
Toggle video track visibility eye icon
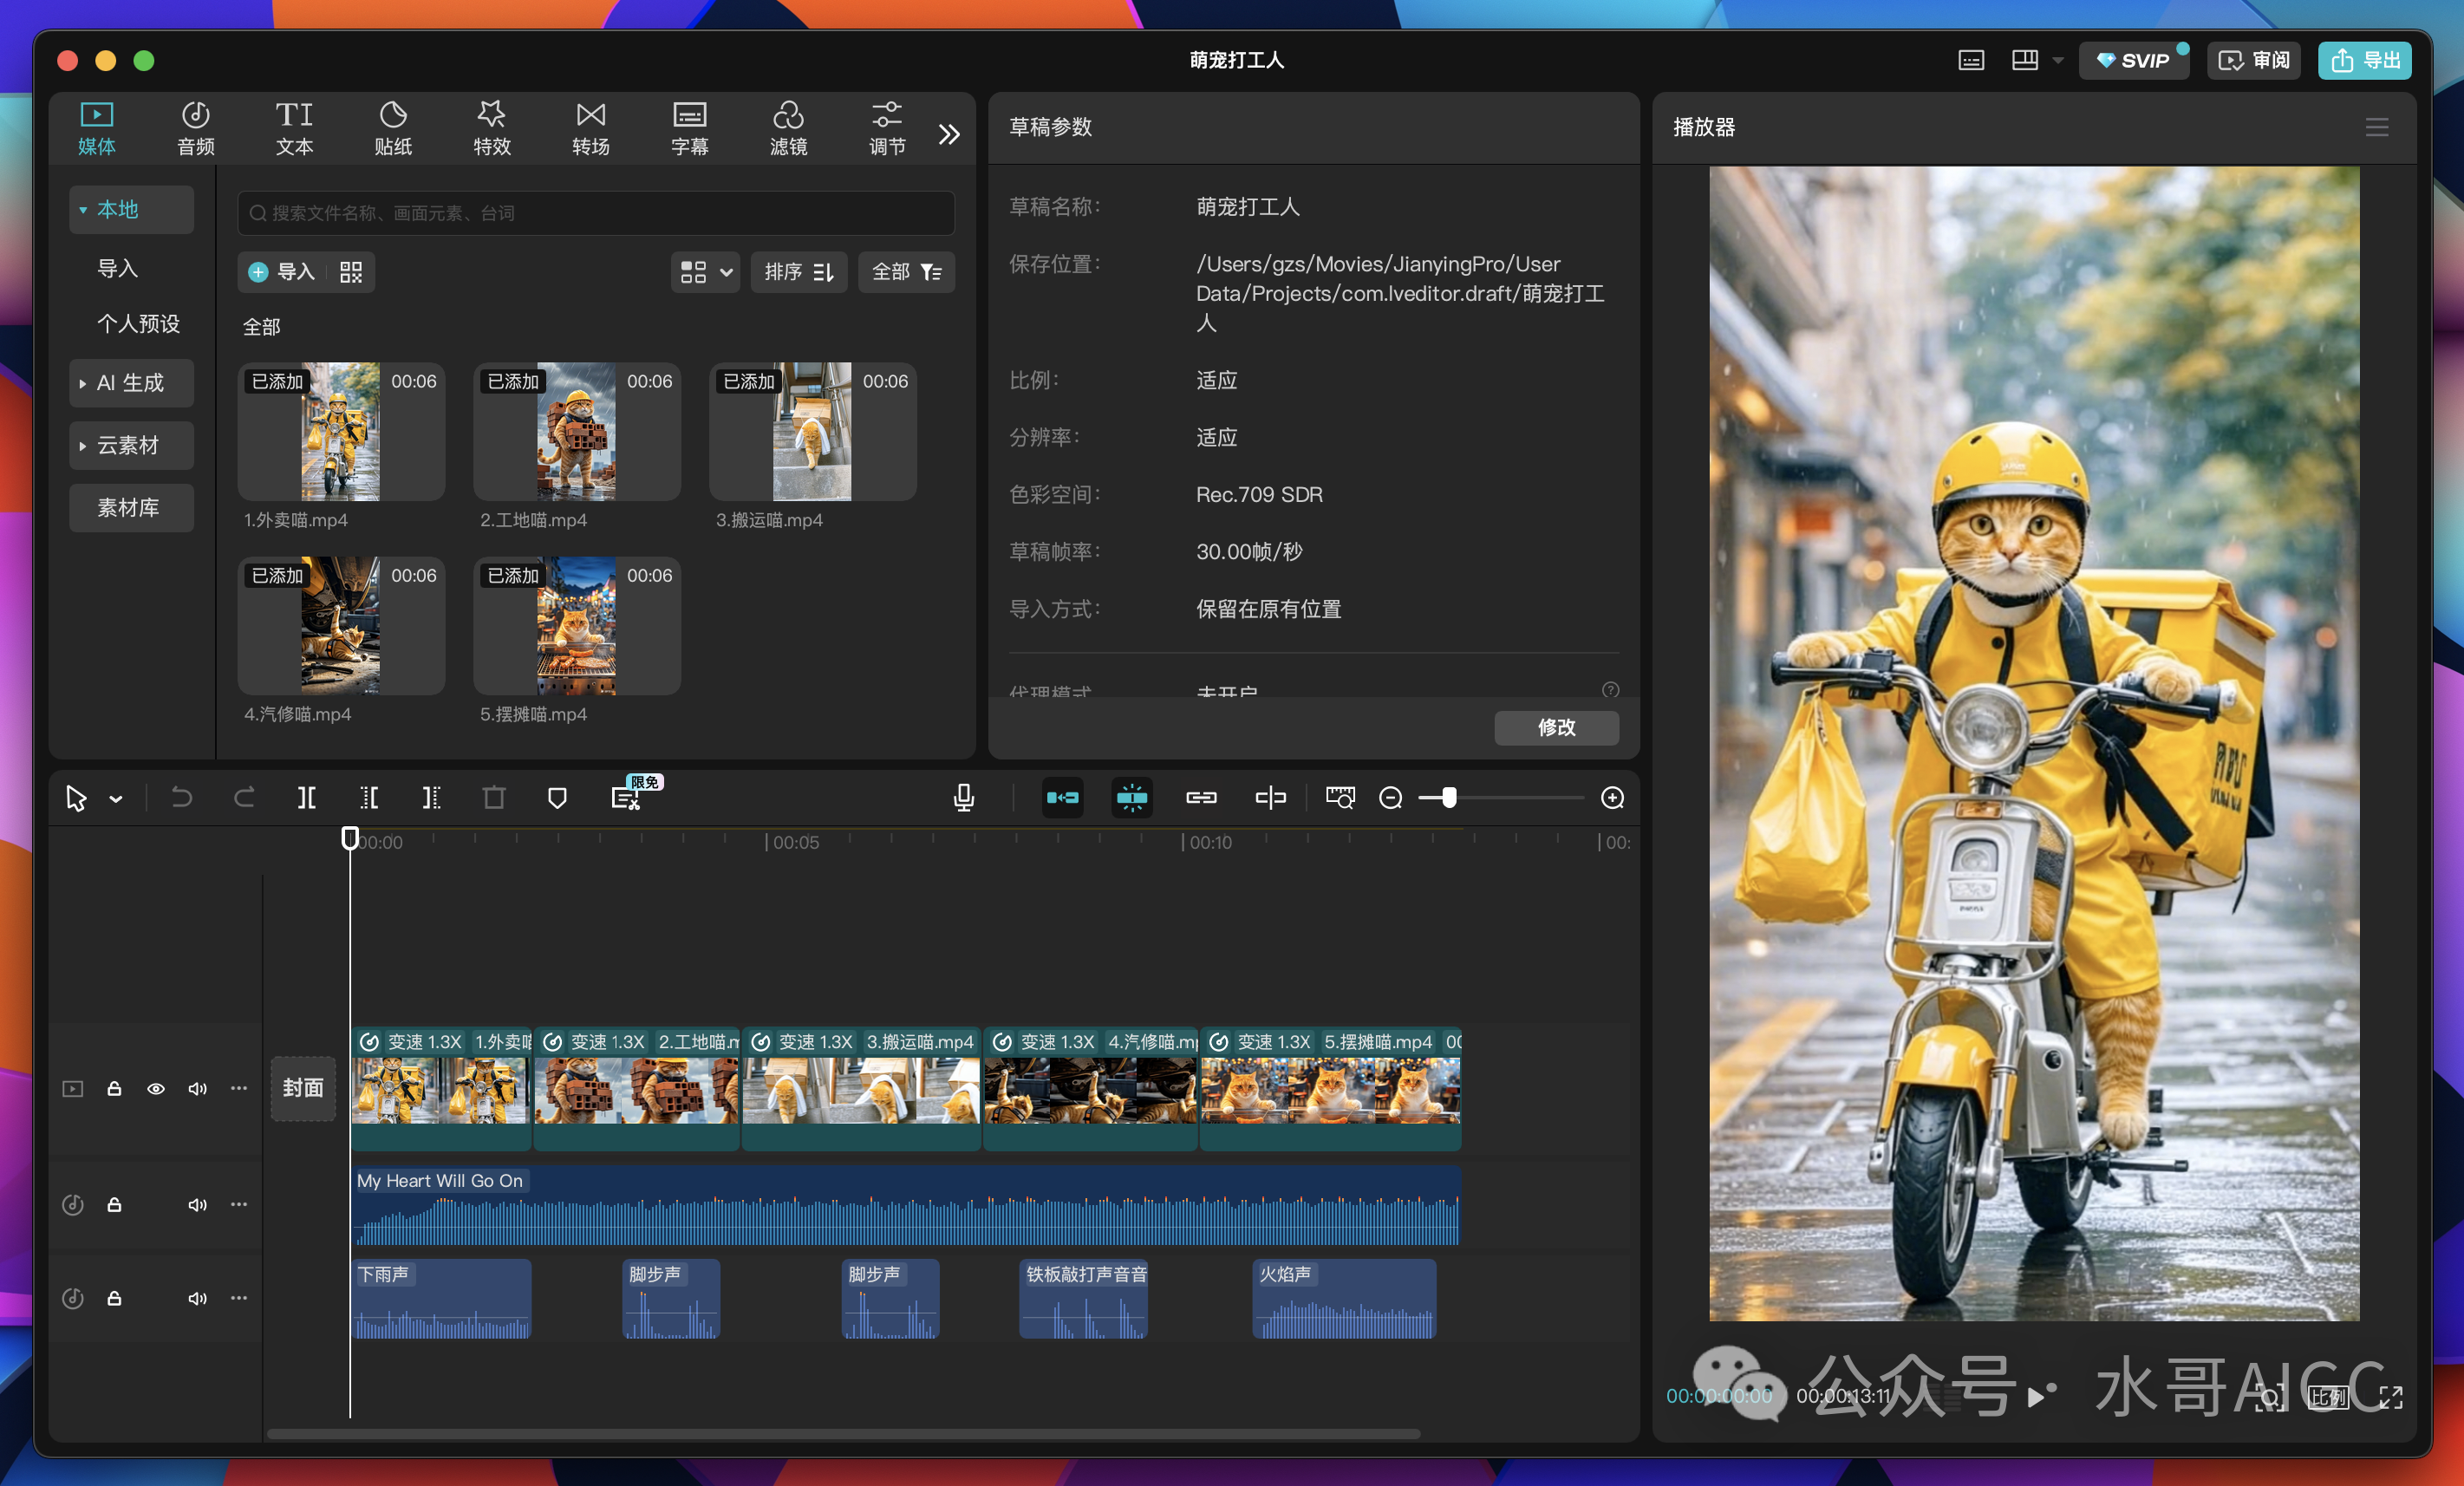pyautogui.click(x=156, y=1088)
